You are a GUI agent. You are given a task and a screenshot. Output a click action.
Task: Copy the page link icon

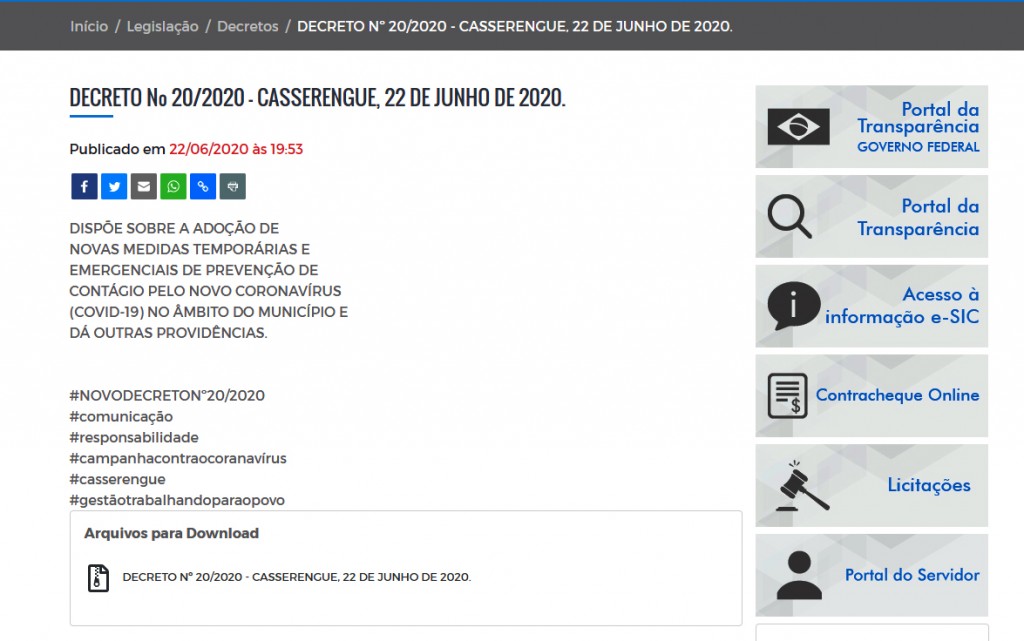(203, 187)
